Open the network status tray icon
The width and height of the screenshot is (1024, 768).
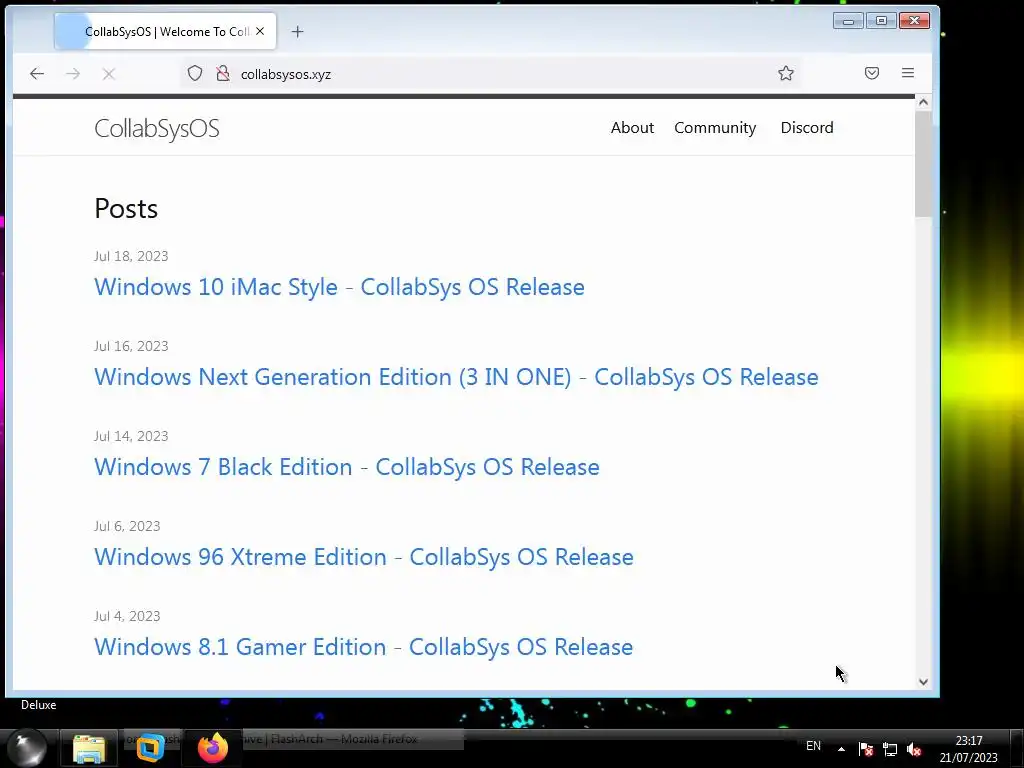pos(889,749)
